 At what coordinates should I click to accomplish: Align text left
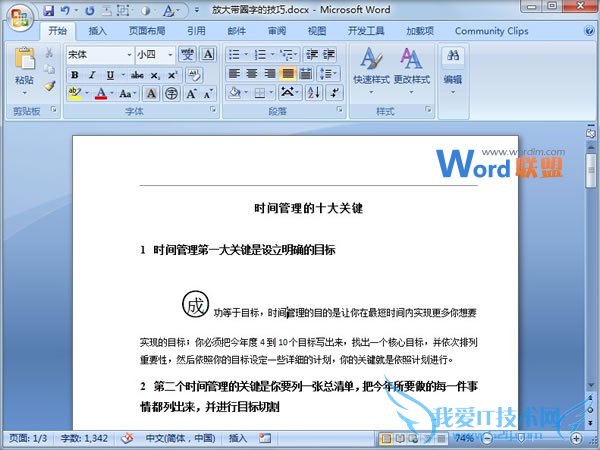tap(234, 73)
